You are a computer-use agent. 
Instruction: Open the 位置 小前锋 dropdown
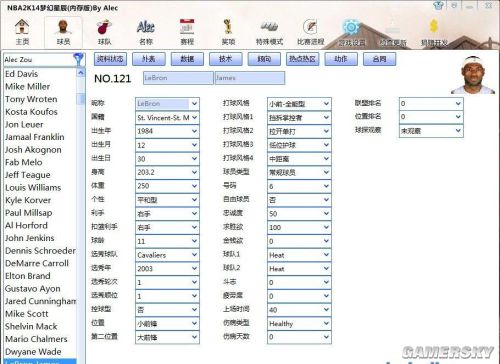(x=167, y=323)
